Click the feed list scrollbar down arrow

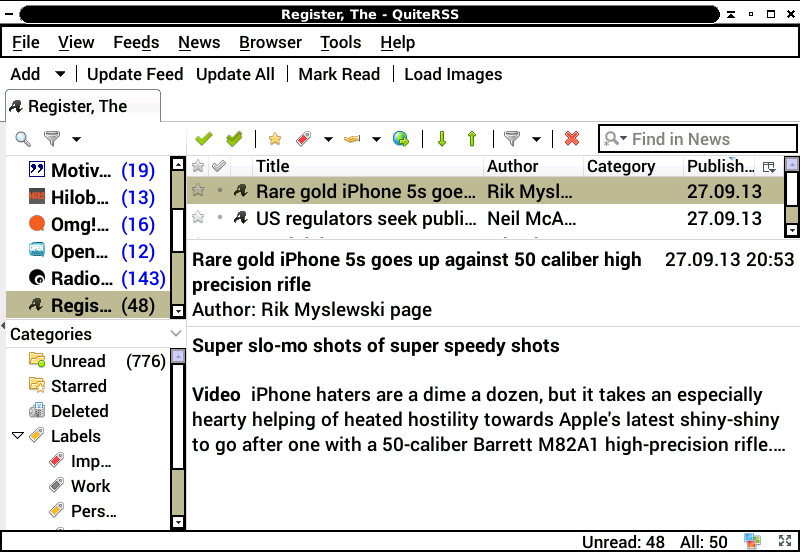[x=178, y=311]
